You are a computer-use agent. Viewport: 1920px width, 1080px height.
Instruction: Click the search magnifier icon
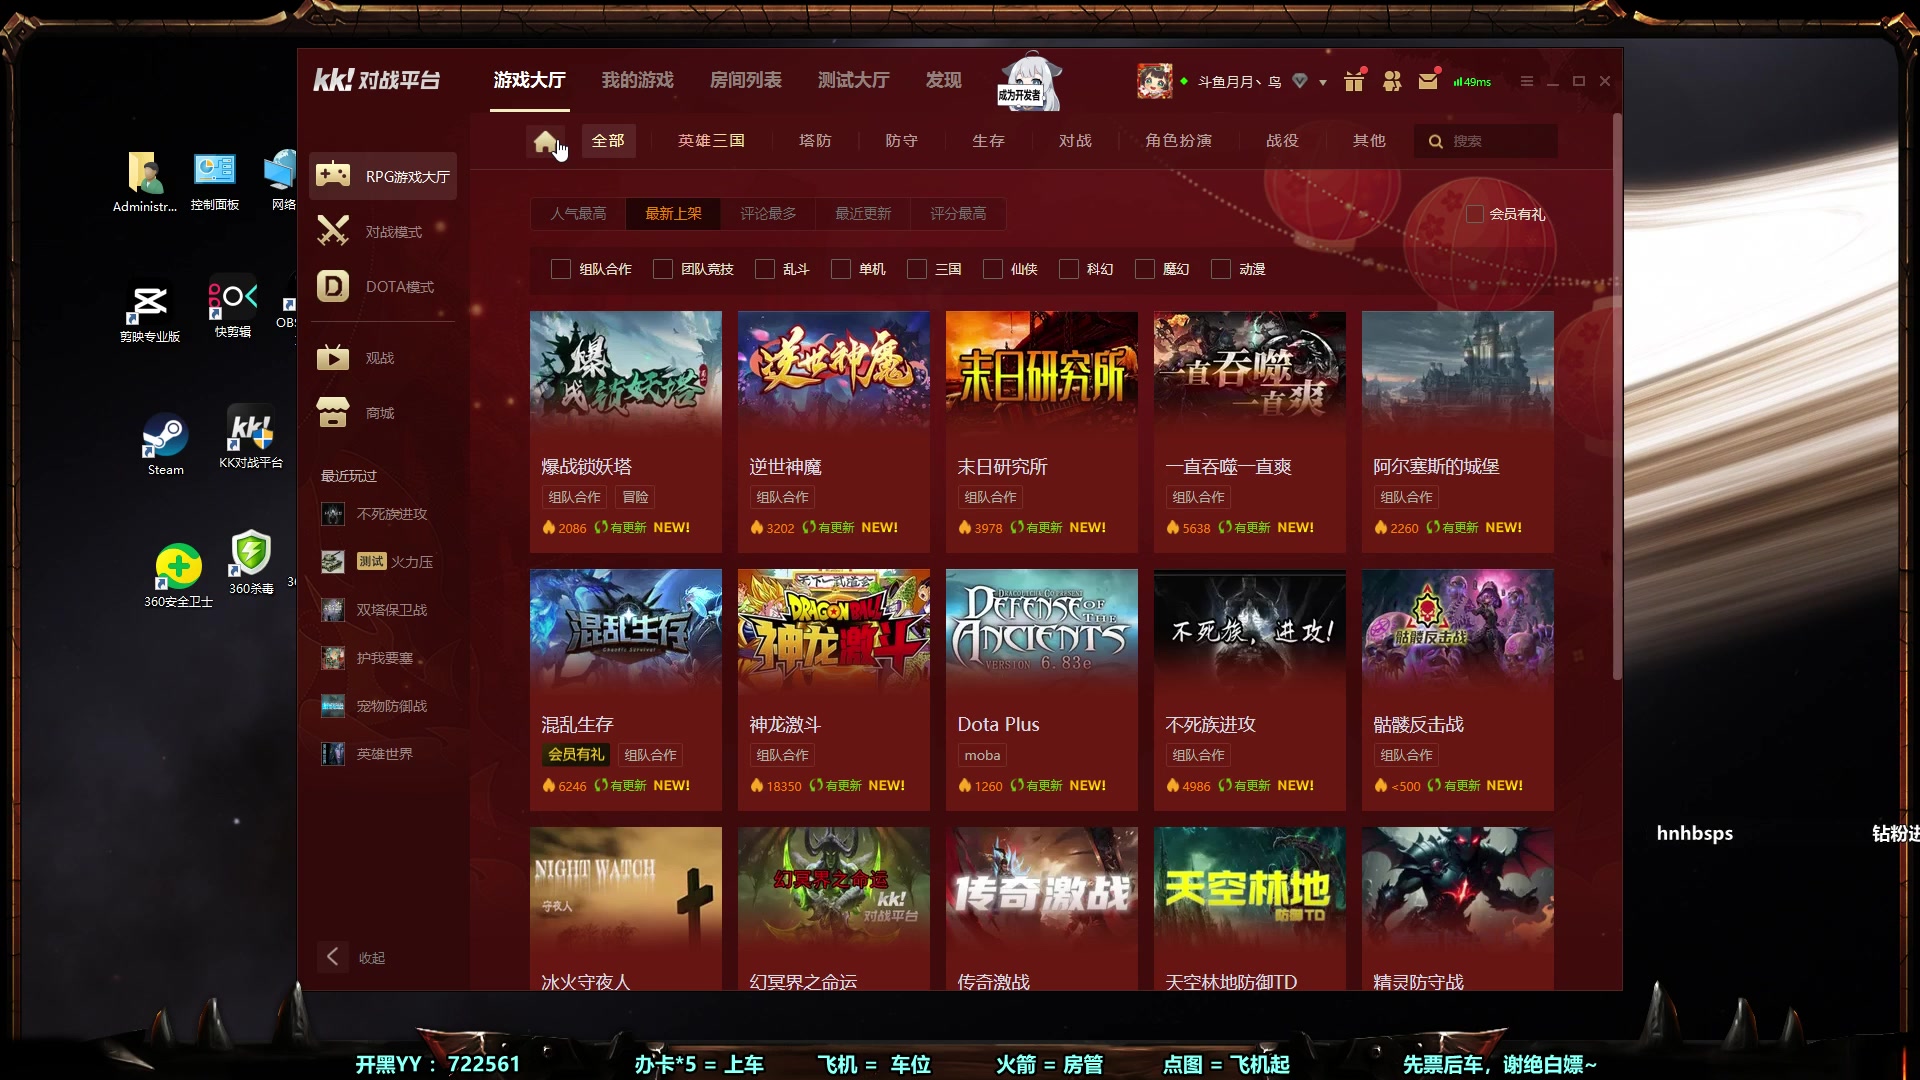(1436, 141)
